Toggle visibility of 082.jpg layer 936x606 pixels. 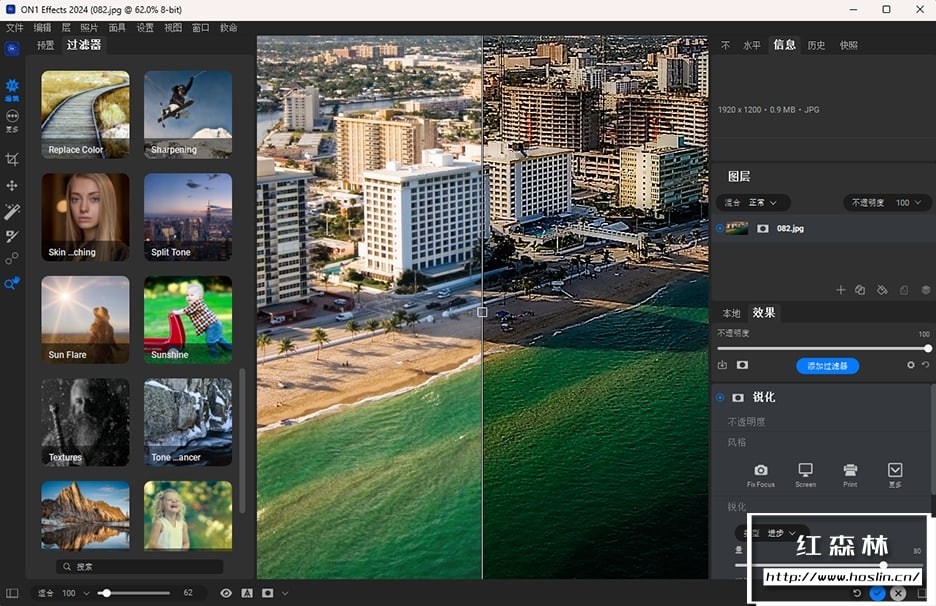click(x=720, y=228)
